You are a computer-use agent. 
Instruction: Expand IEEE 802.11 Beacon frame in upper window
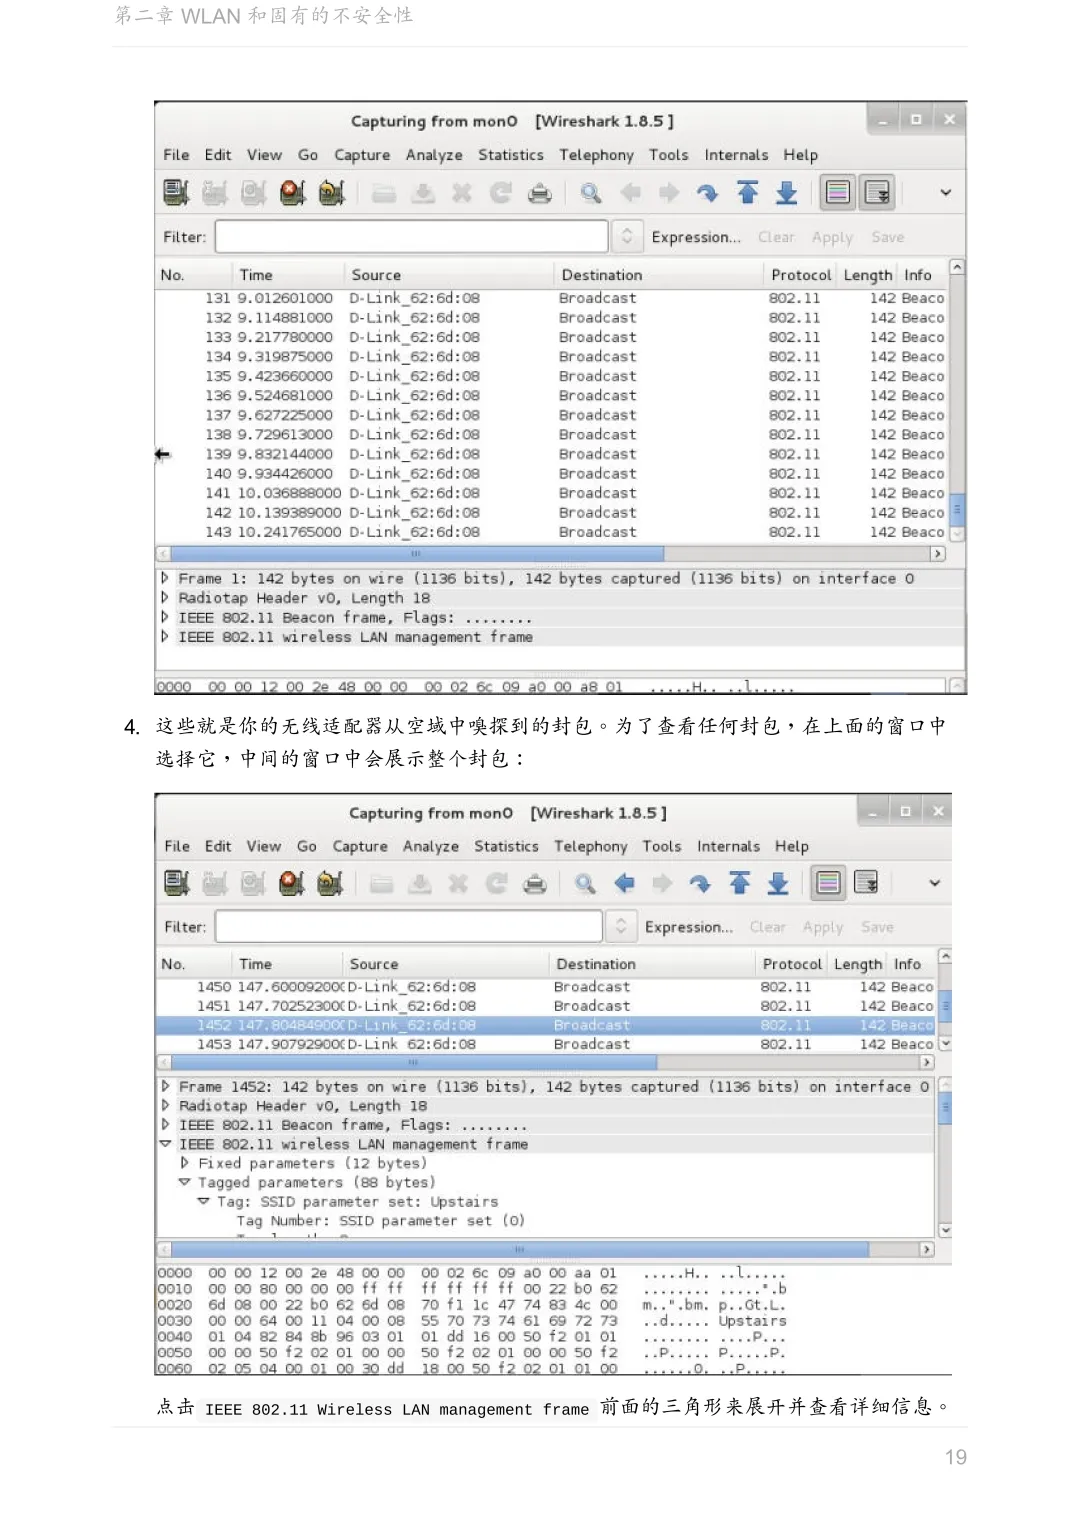point(166,617)
